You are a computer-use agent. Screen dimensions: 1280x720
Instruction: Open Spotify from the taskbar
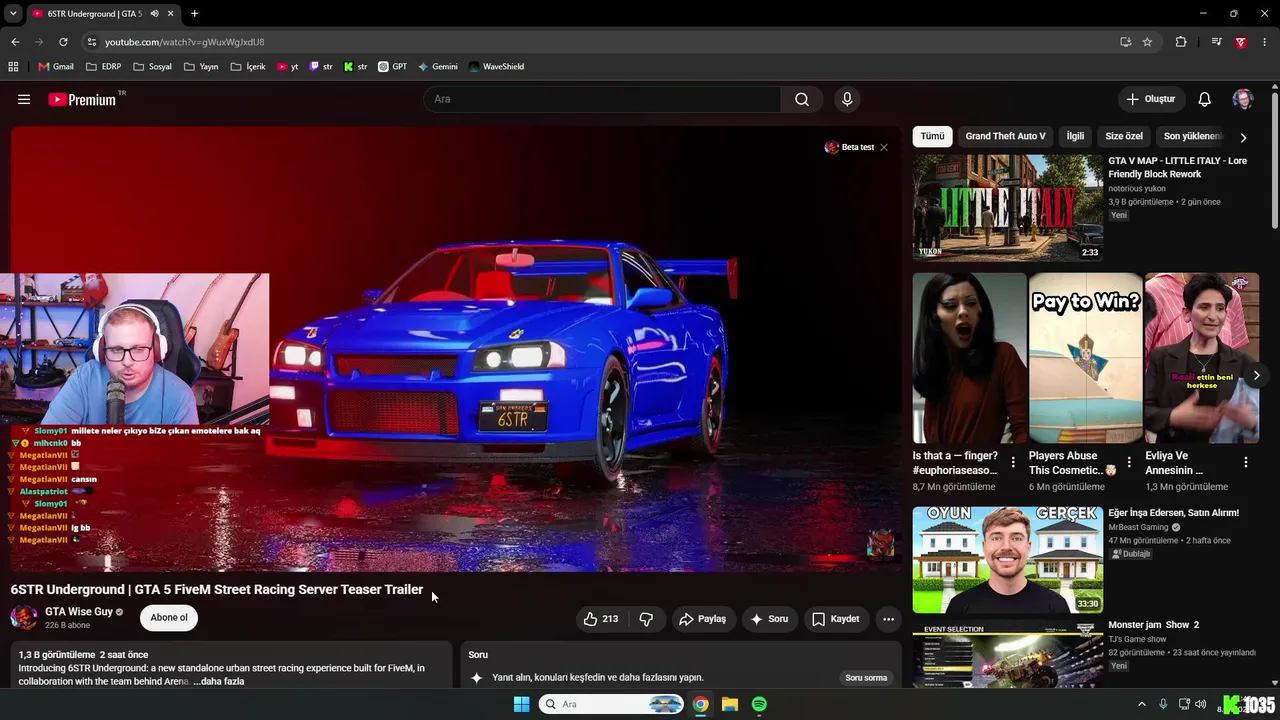(x=759, y=704)
